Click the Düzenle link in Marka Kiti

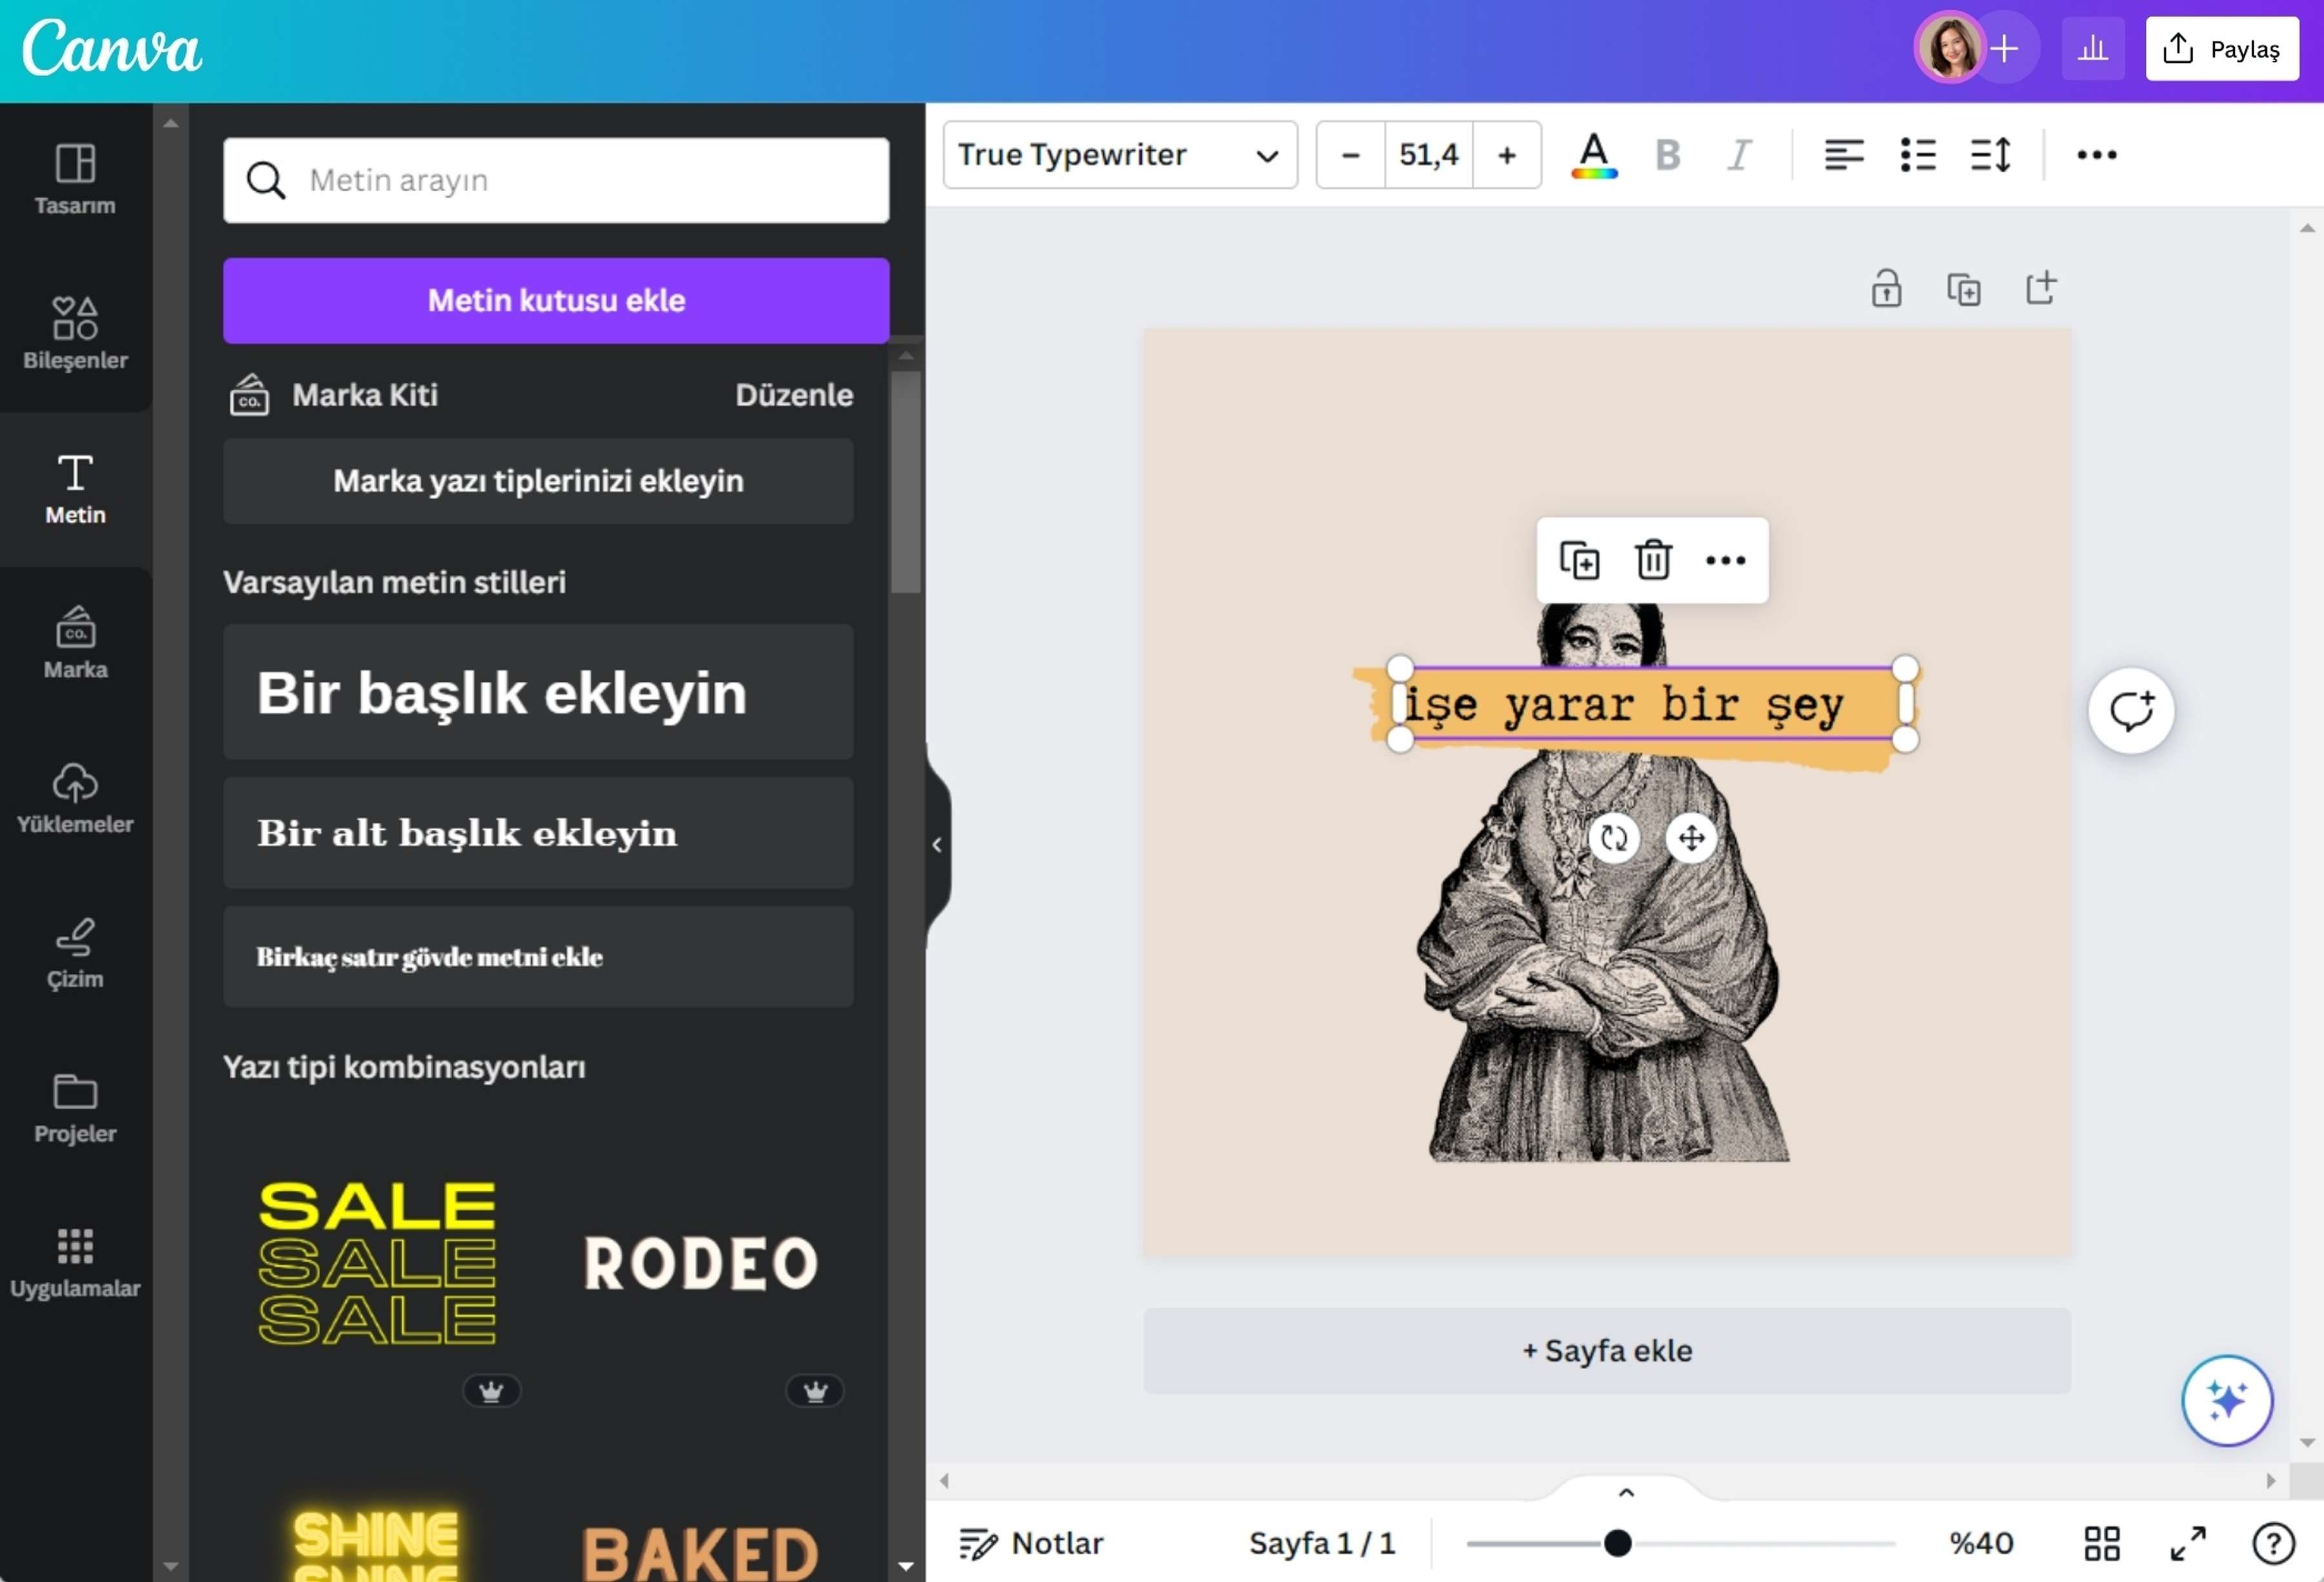pyautogui.click(x=794, y=395)
